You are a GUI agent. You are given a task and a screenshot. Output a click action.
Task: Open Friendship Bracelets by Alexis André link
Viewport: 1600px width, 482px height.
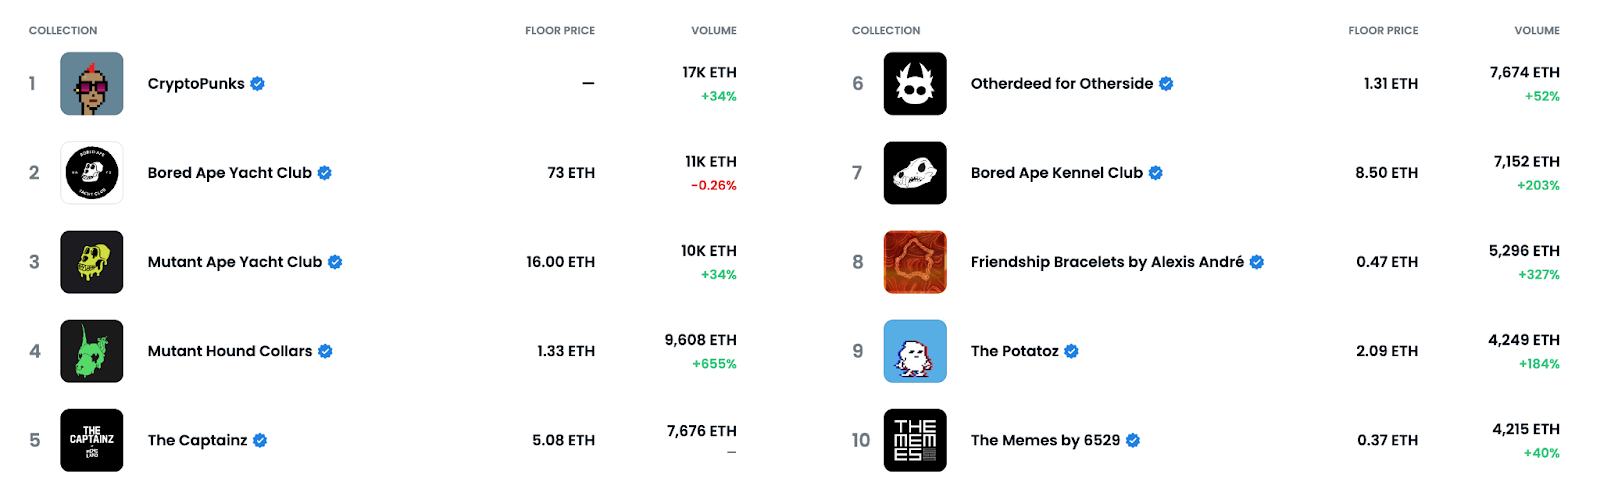(1108, 262)
